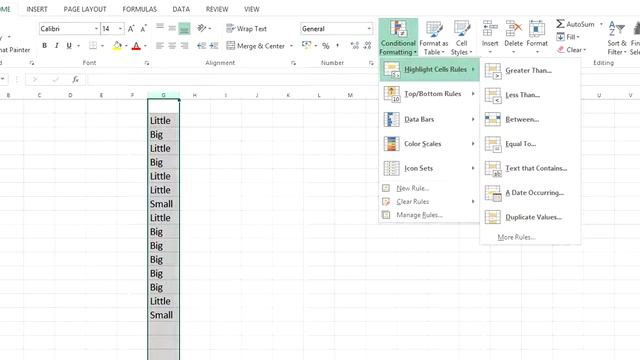
Task: Expand Icon Sets submenu
Action: [x=429, y=168]
